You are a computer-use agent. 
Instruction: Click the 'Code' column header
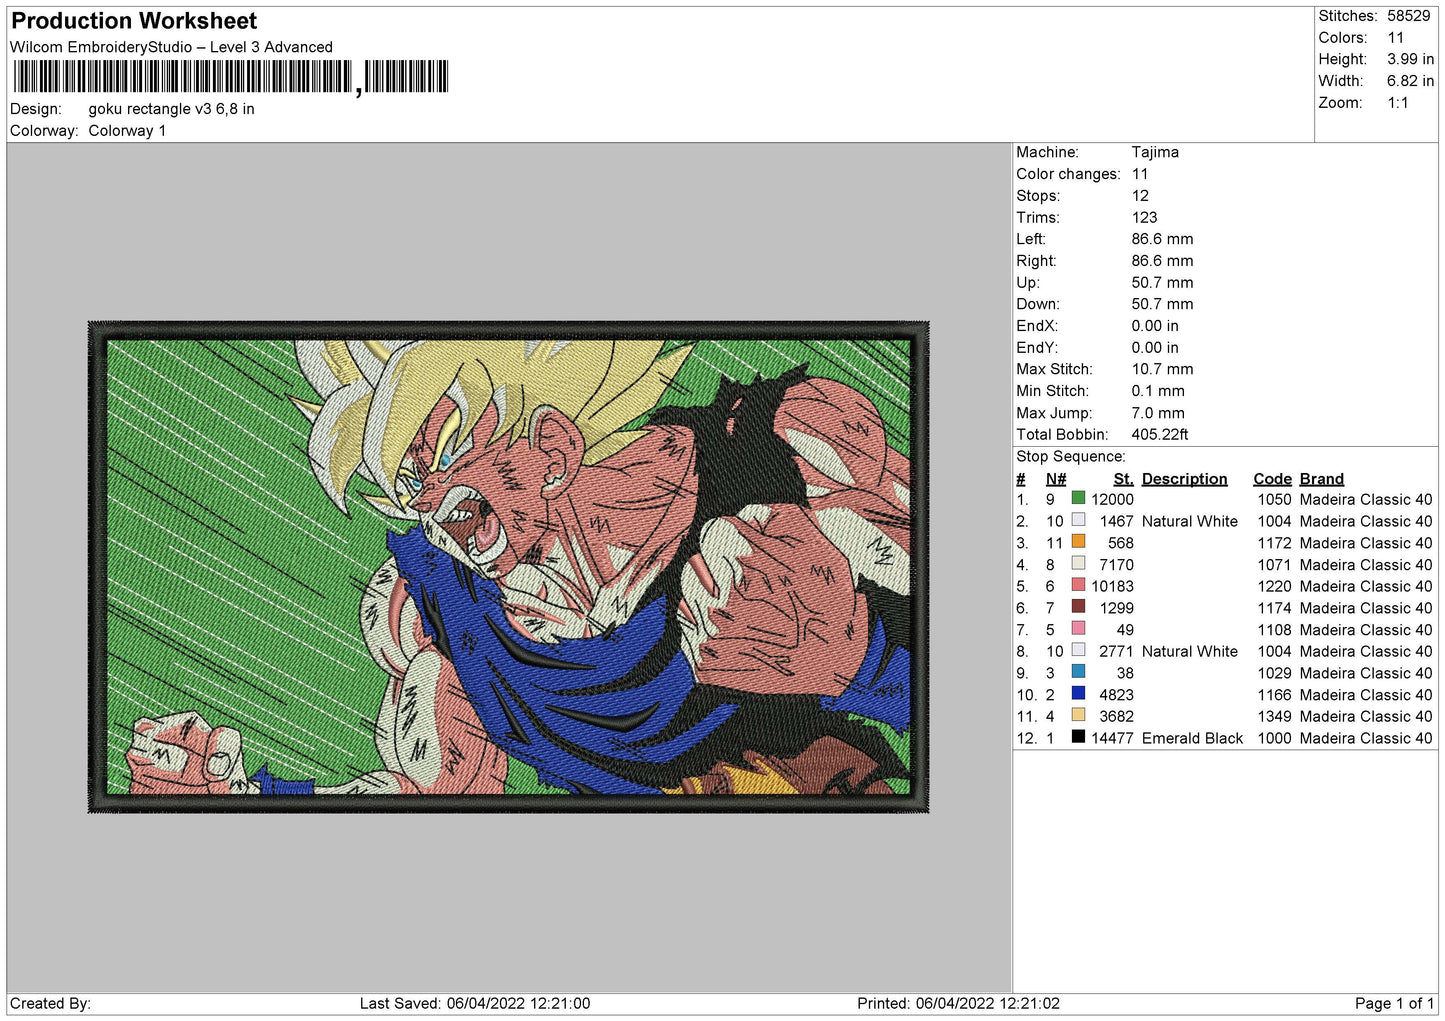[x=1272, y=479]
